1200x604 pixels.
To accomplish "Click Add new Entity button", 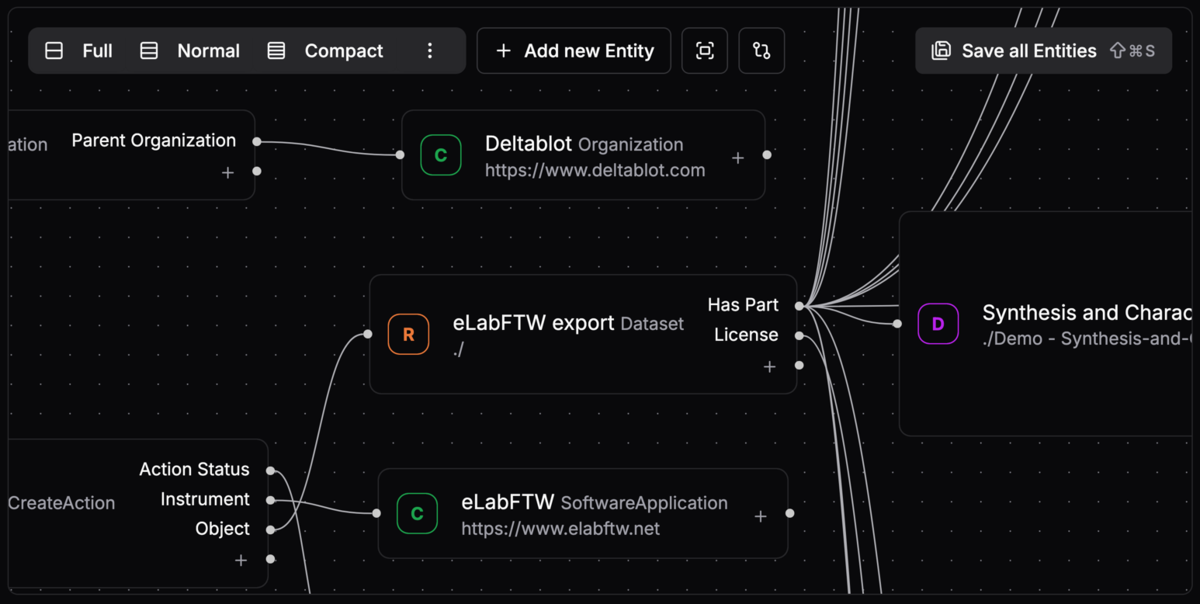I will point(574,51).
